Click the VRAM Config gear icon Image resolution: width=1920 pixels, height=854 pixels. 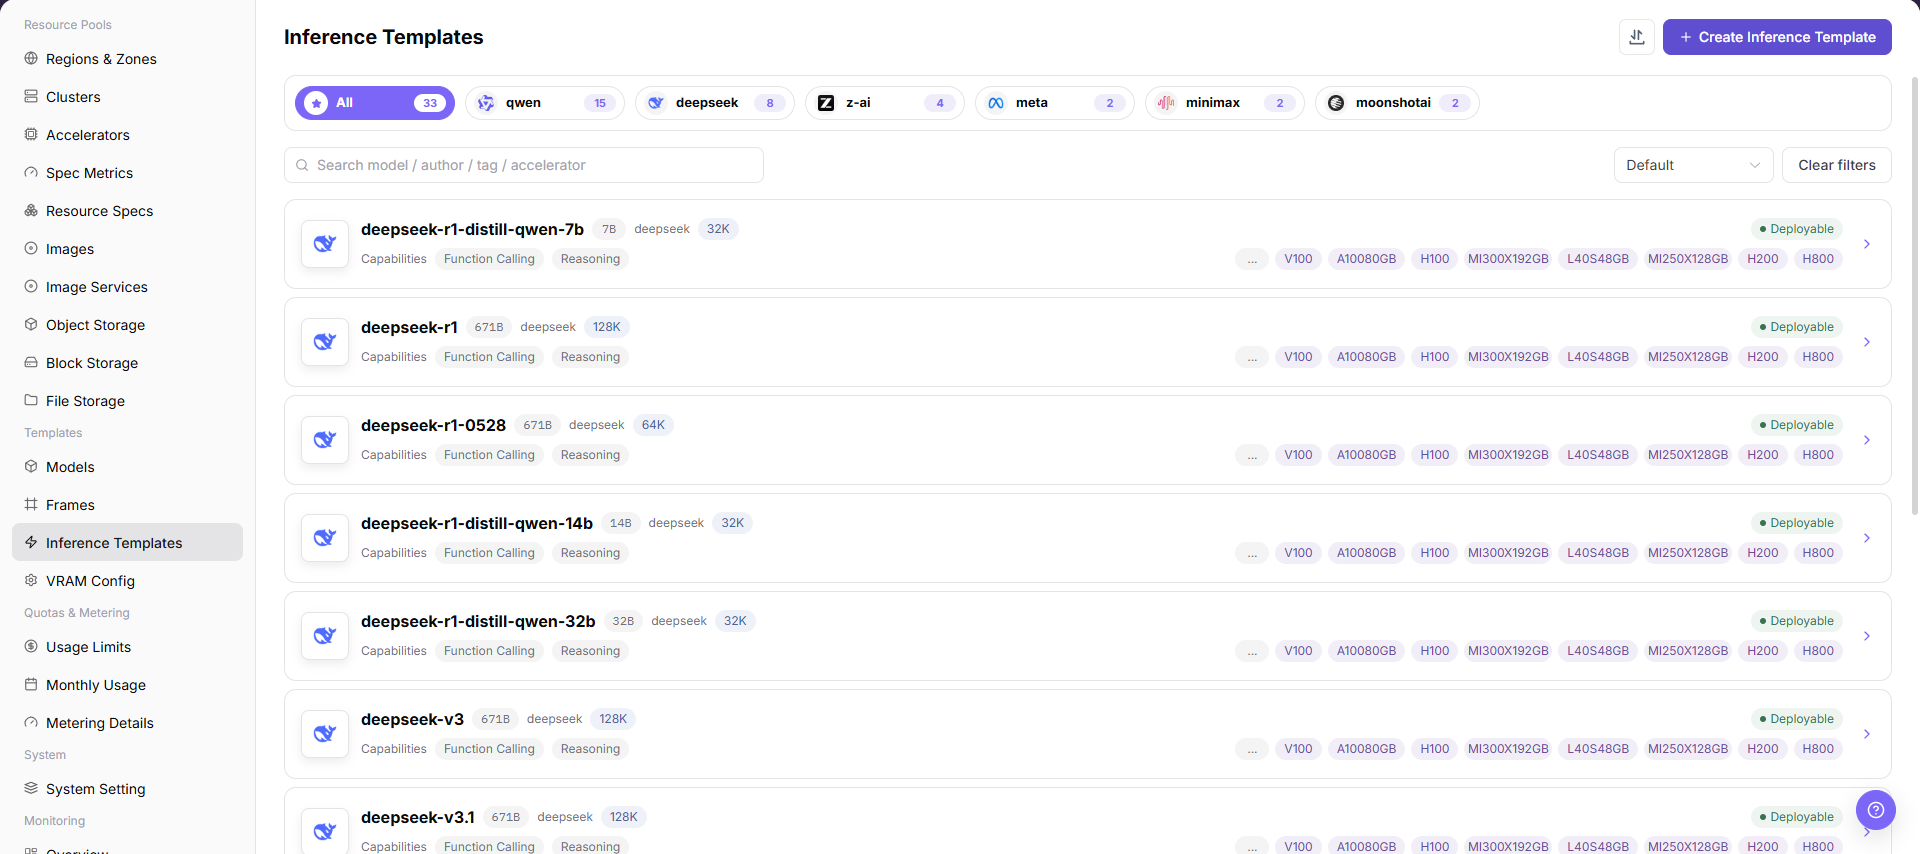(x=31, y=581)
